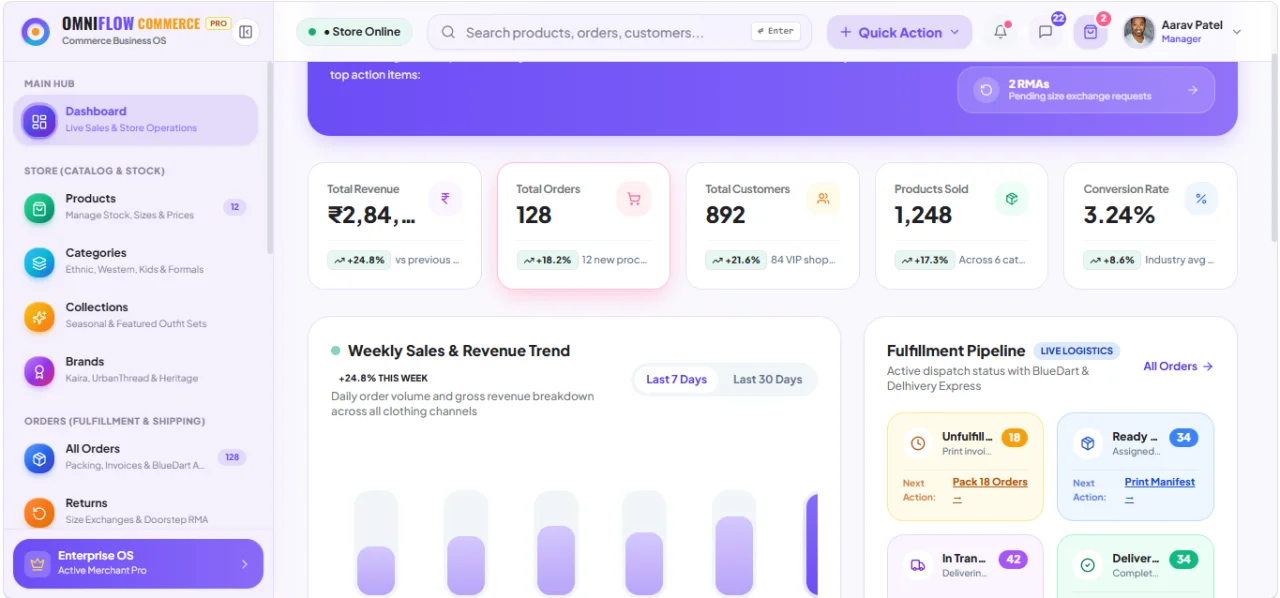Click the In Transit count badge 42
The width and height of the screenshot is (1280, 598).
click(1014, 559)
